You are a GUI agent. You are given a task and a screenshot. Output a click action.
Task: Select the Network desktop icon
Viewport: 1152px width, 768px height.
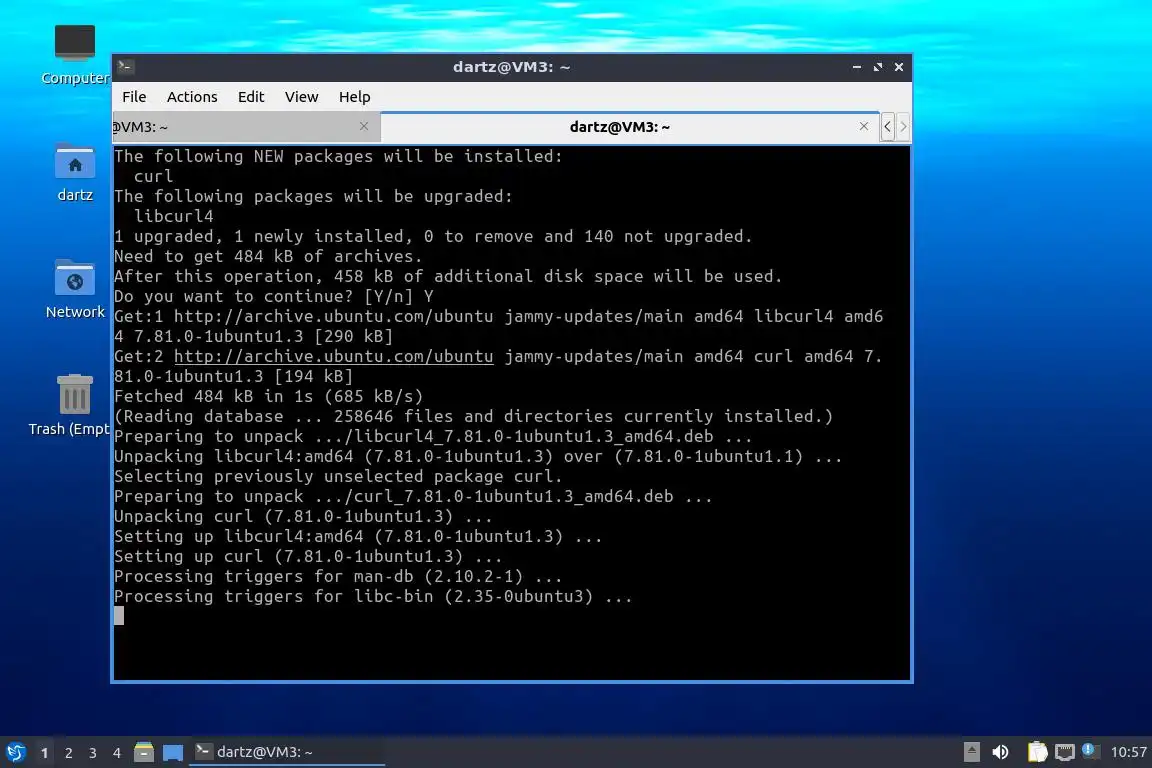tap(75, 289)
